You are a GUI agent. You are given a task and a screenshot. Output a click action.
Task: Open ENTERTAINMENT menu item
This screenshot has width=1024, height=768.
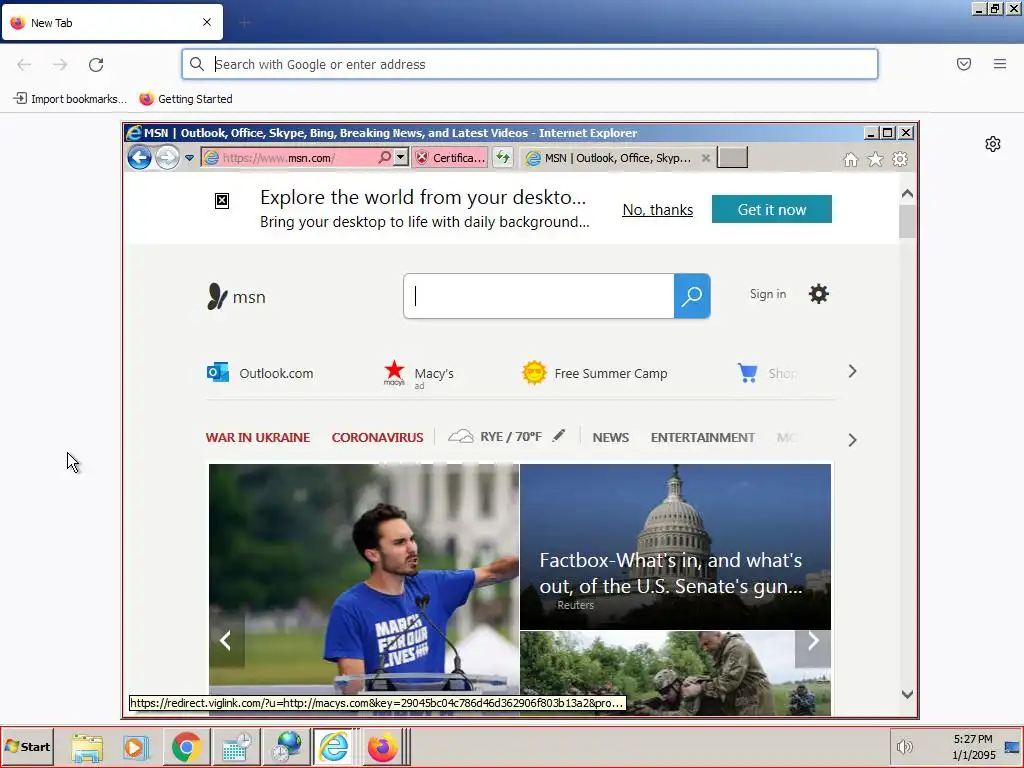(x=703, y=438)
